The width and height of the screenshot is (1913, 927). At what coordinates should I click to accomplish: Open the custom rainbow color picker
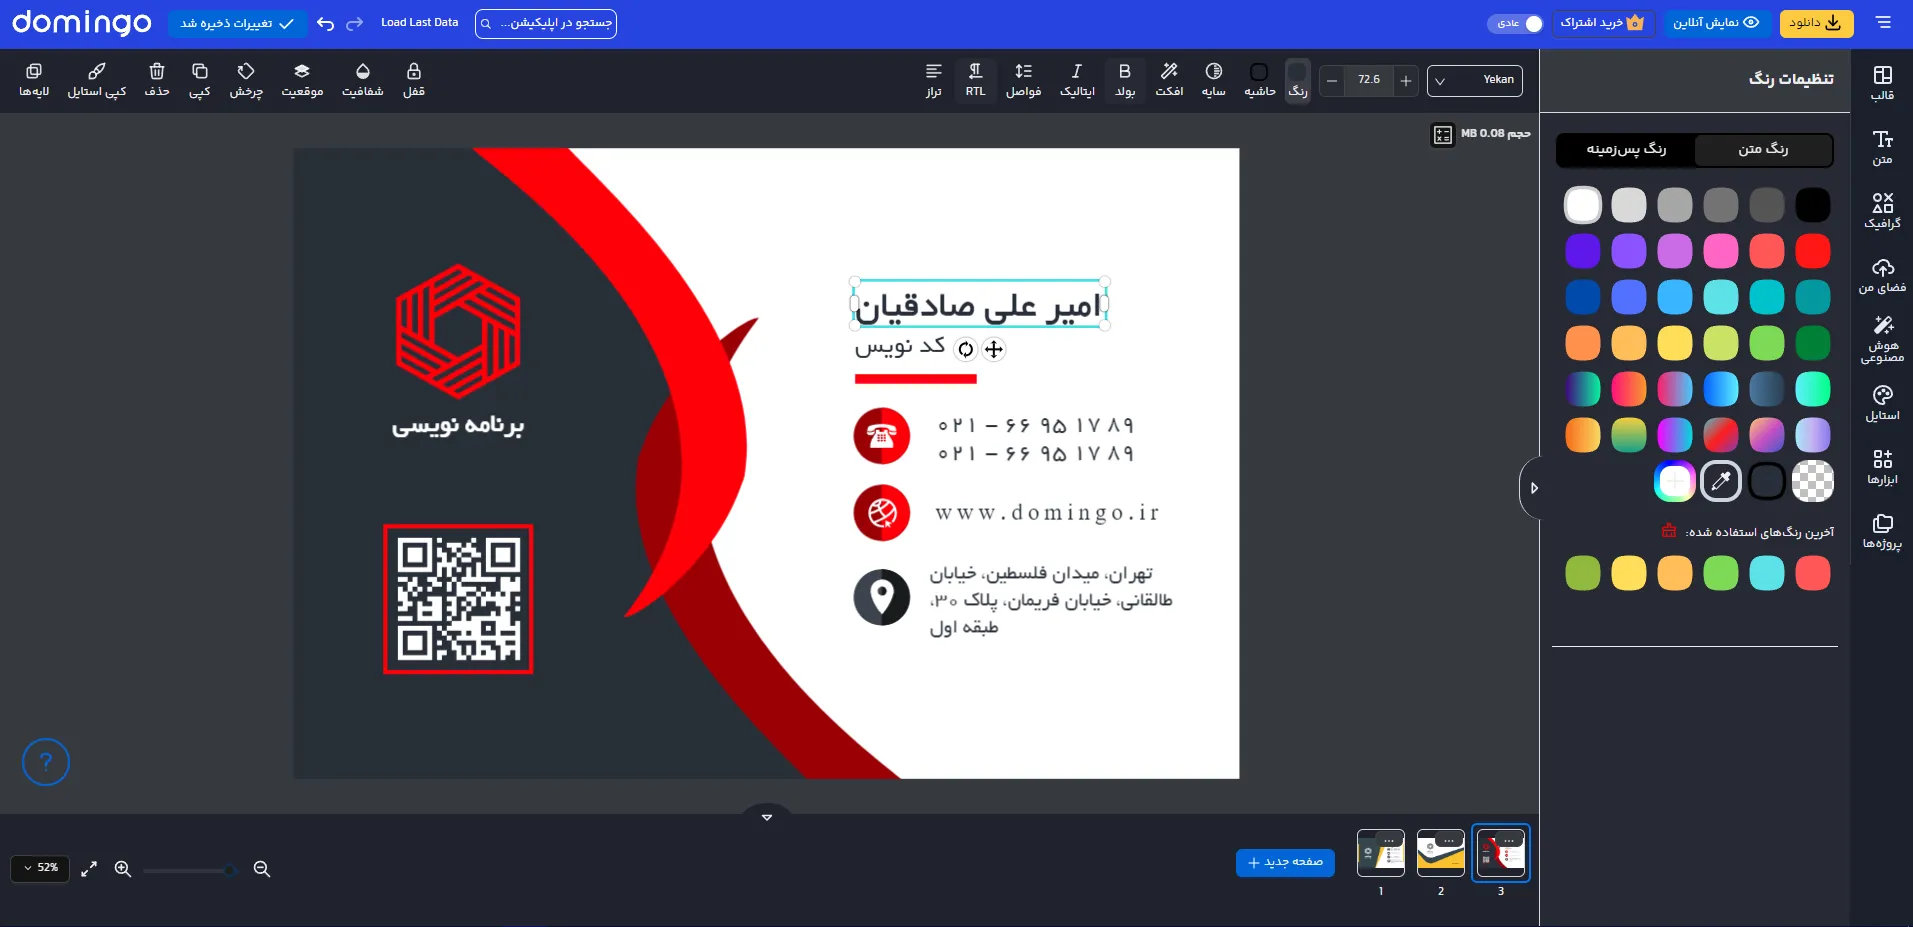click(x=1675, y=481)
